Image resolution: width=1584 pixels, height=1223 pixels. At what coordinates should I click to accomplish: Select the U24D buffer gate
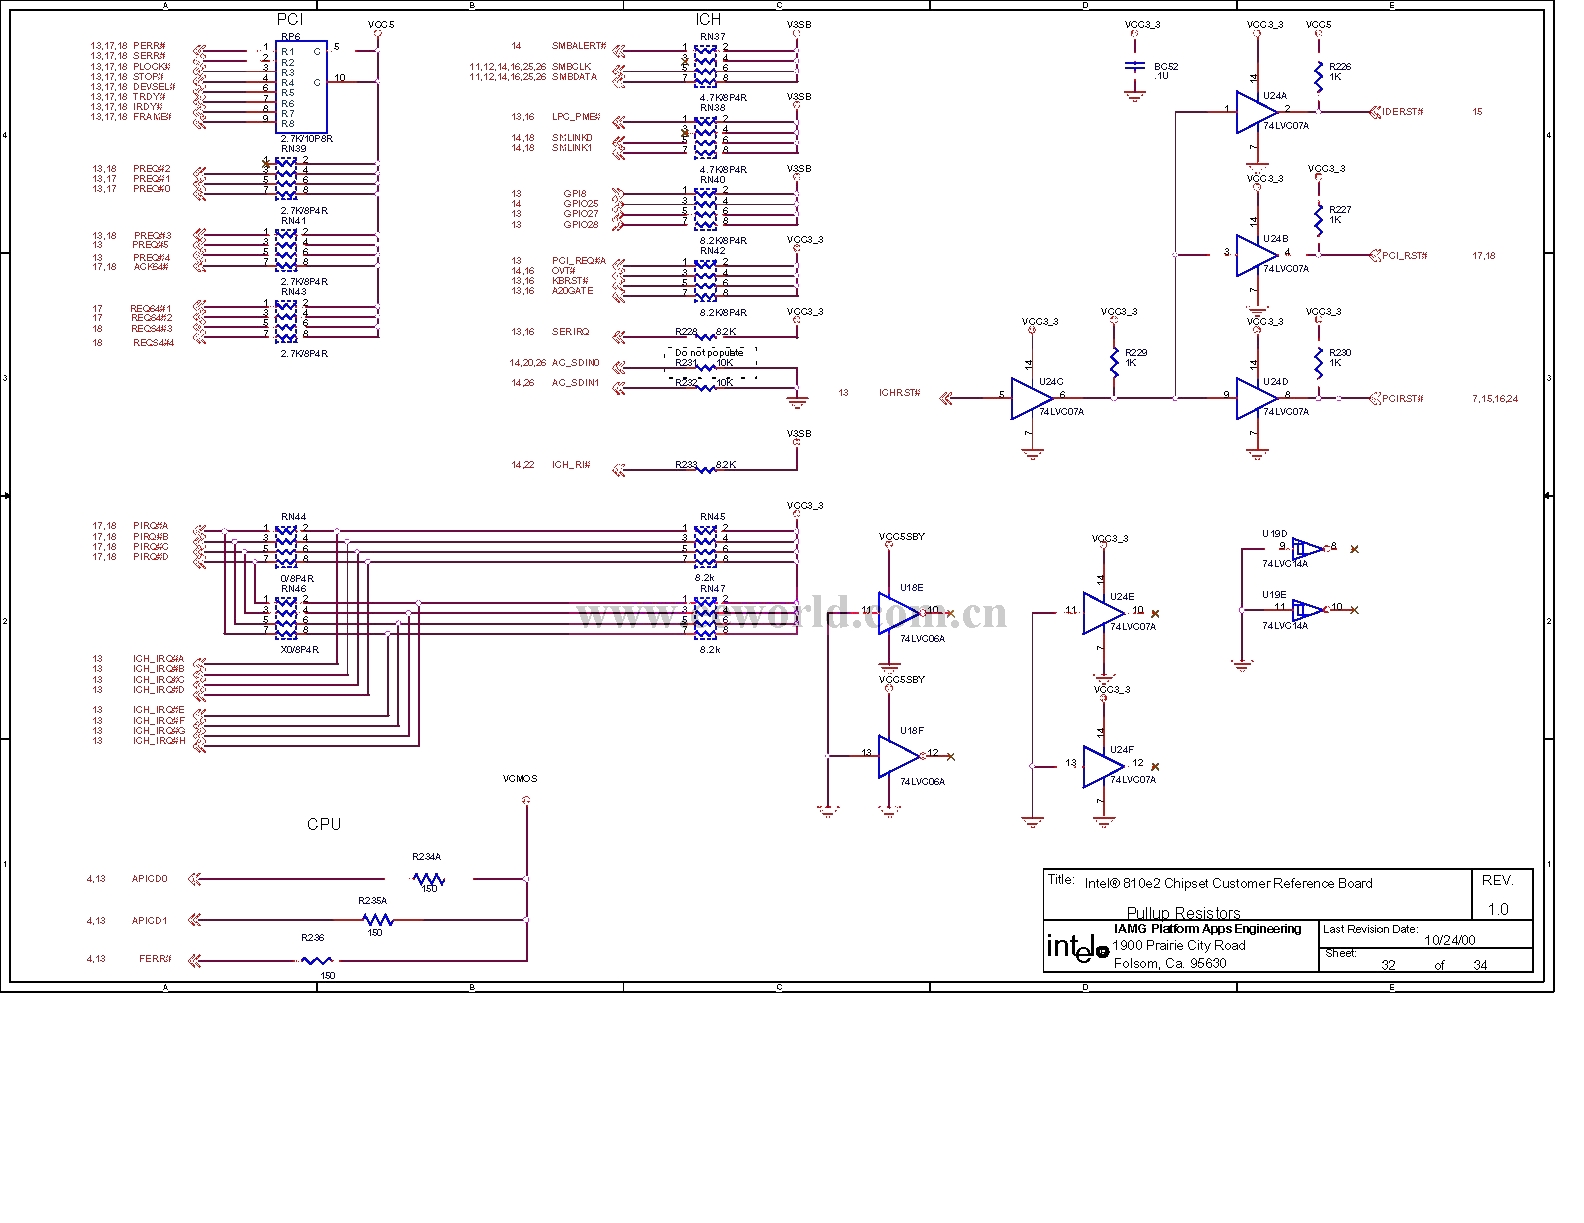1254,398
